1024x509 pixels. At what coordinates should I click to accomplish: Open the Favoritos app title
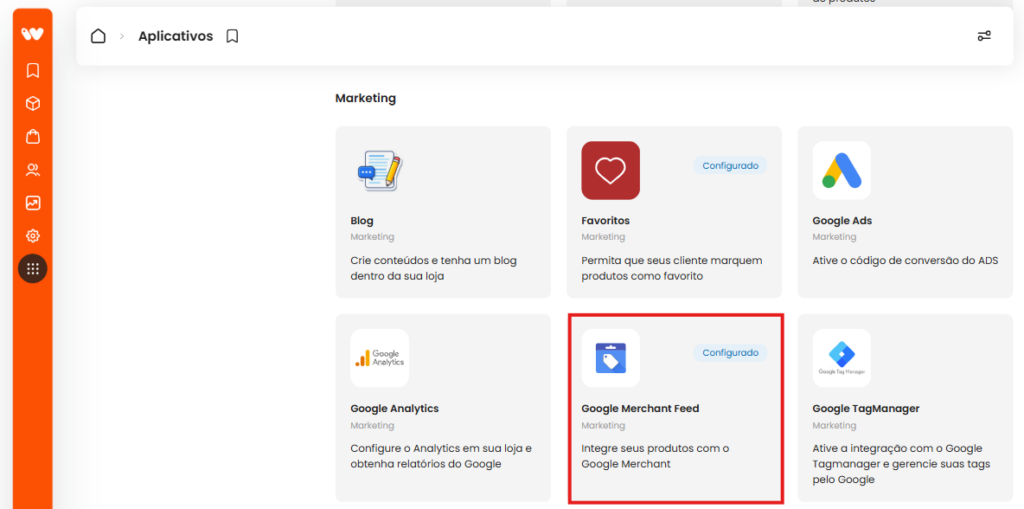(x=605, y=221)
